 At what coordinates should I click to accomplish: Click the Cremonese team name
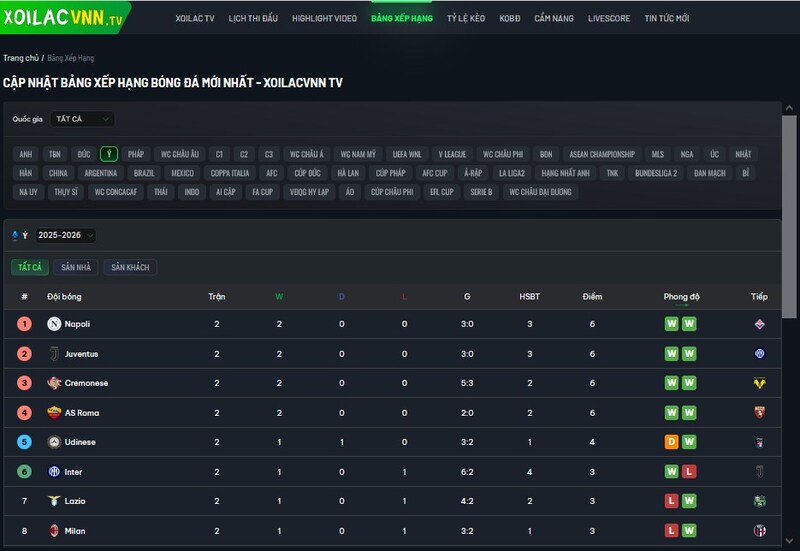pyautogui.click(x=86, y=383)
